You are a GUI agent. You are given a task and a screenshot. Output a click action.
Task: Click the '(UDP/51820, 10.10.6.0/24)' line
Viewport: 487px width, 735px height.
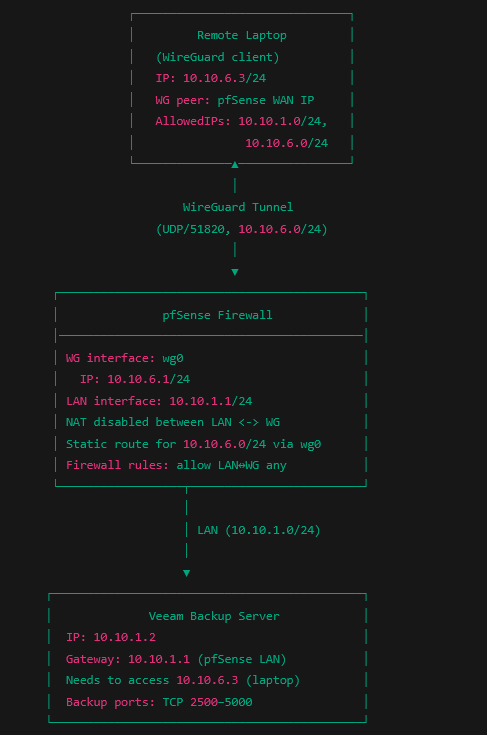[241, 229]
